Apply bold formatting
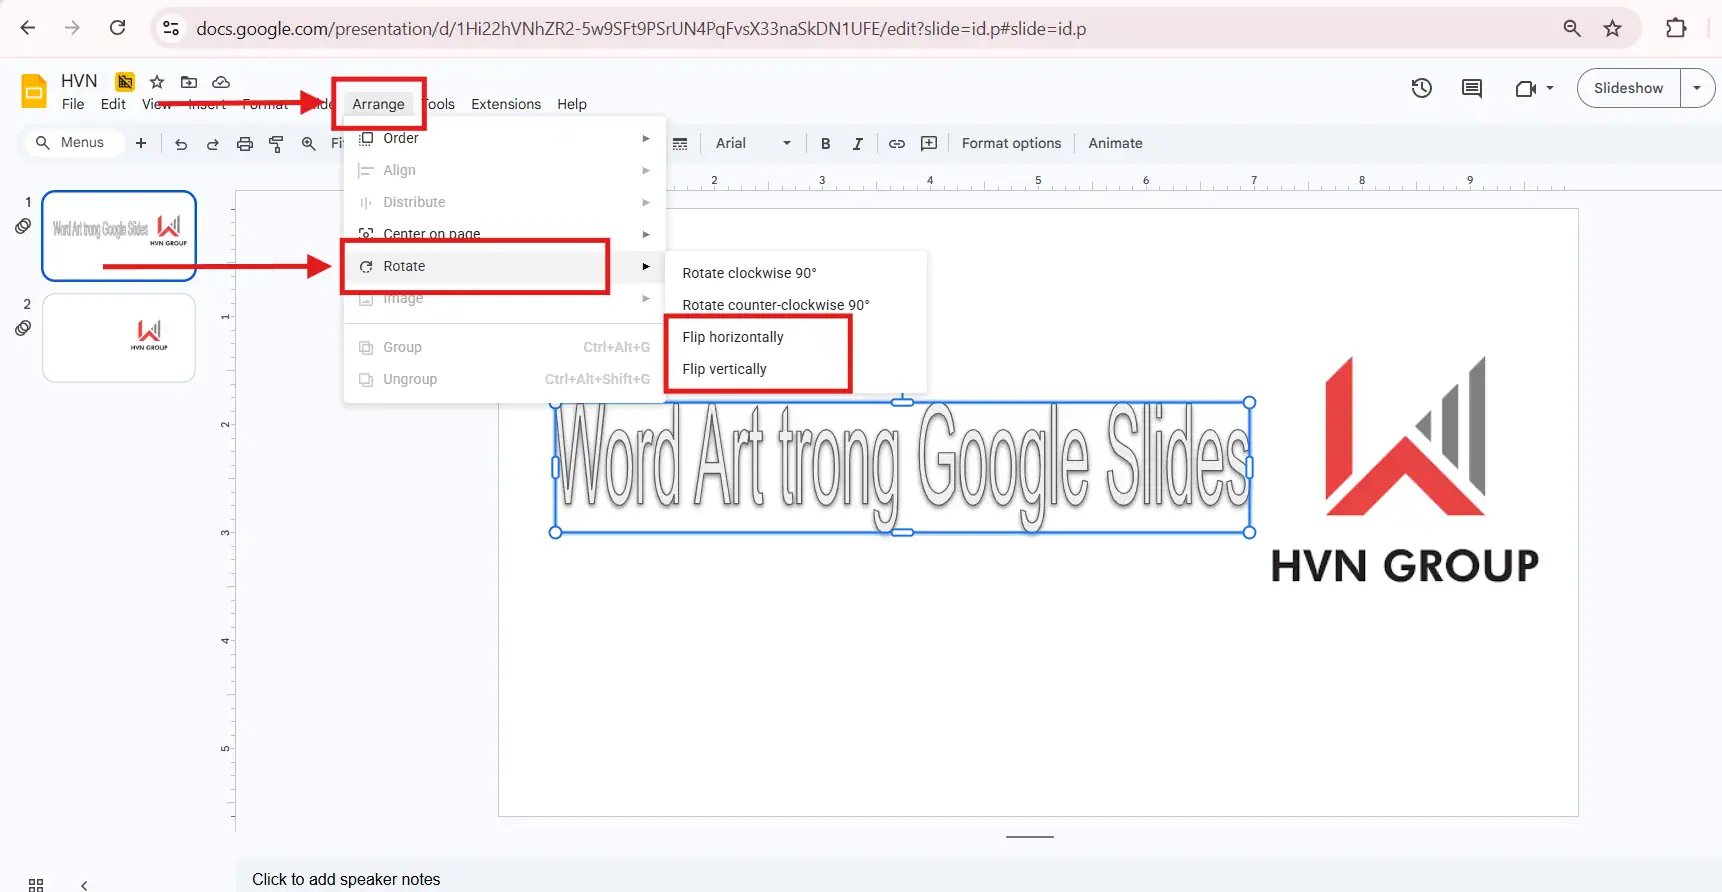The image size is (1722, 892). coord(826,144)
